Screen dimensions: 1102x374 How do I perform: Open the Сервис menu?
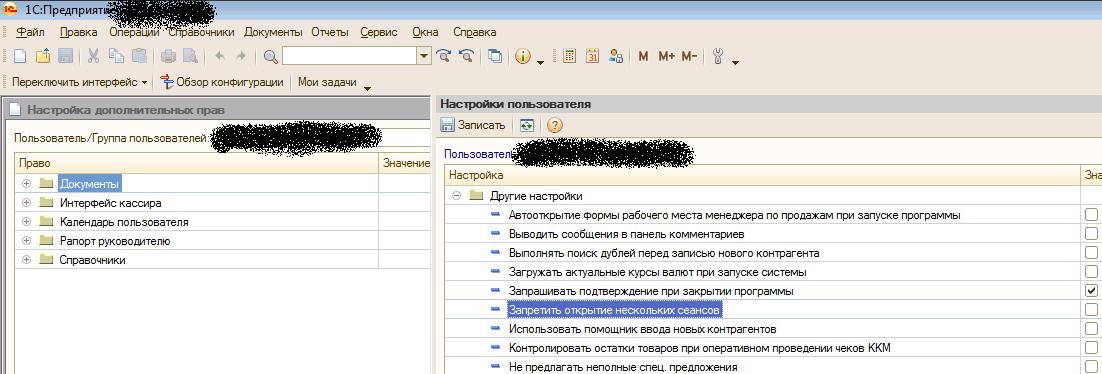[379, 32]
